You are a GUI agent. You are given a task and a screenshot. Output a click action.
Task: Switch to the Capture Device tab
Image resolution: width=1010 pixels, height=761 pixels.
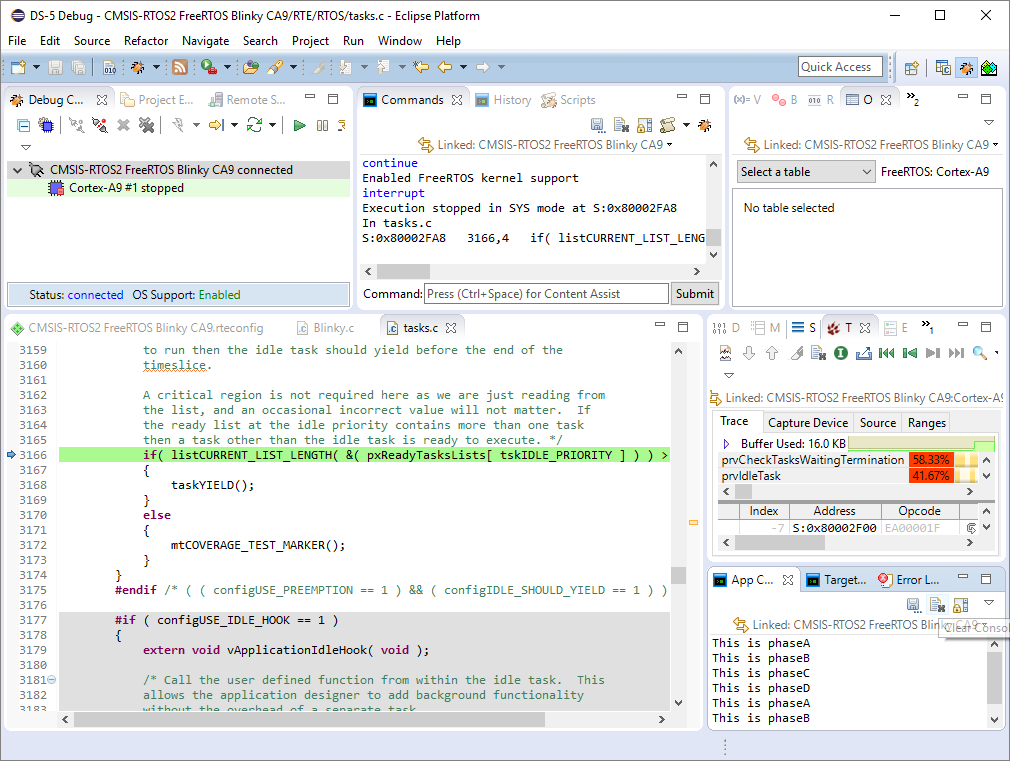[x=807, y=423]
